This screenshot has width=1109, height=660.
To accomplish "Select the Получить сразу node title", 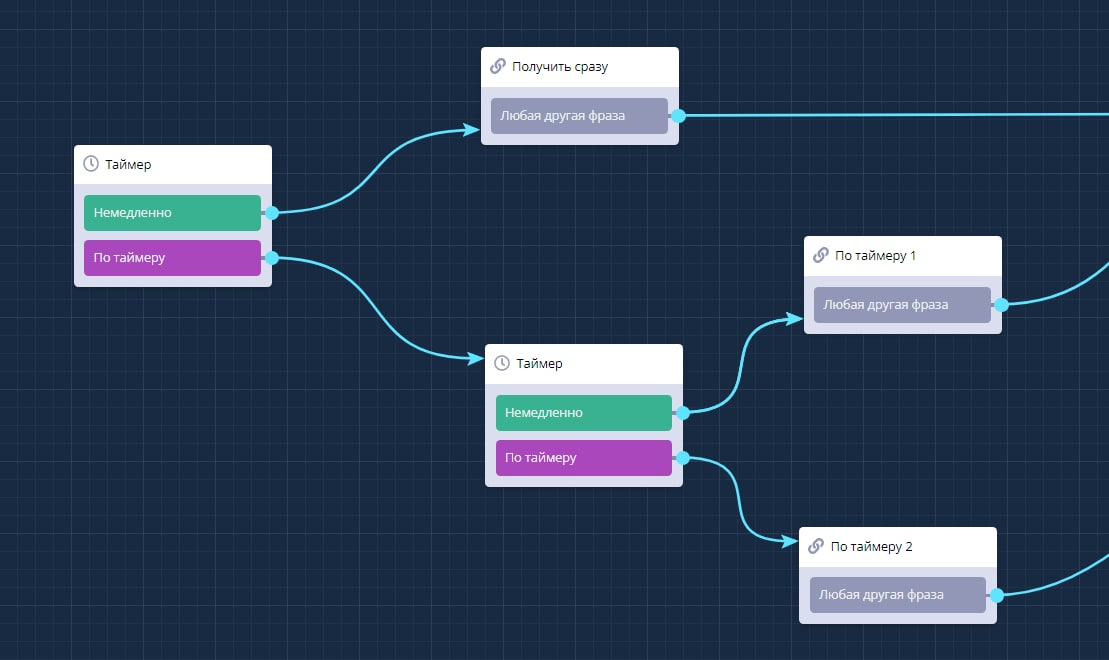I will click(x=560, y=67).
